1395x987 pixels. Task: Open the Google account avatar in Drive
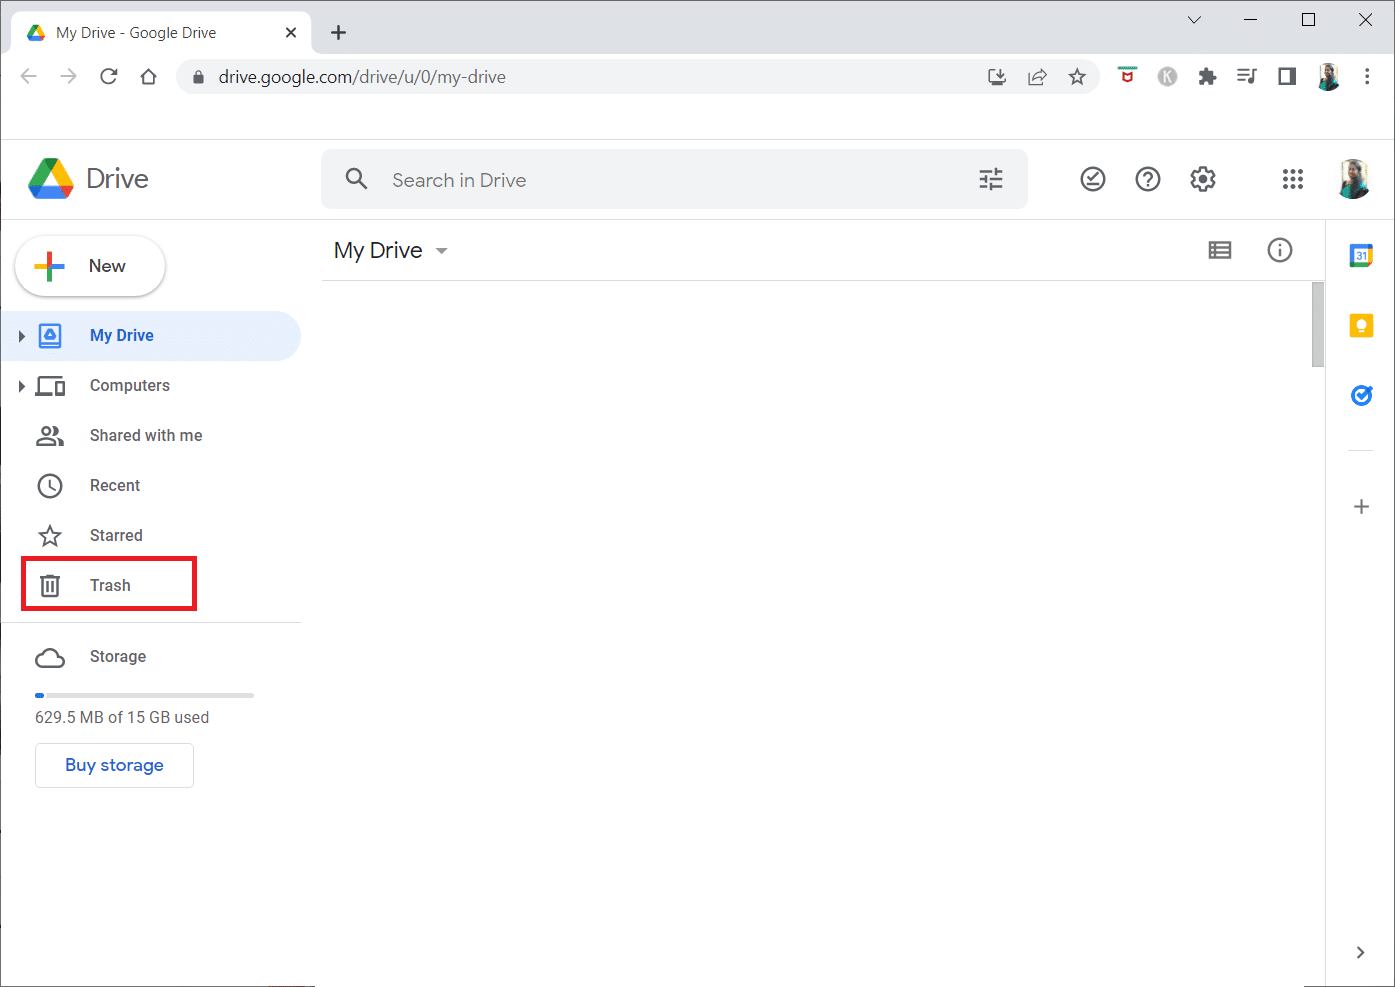point(1354,179)
